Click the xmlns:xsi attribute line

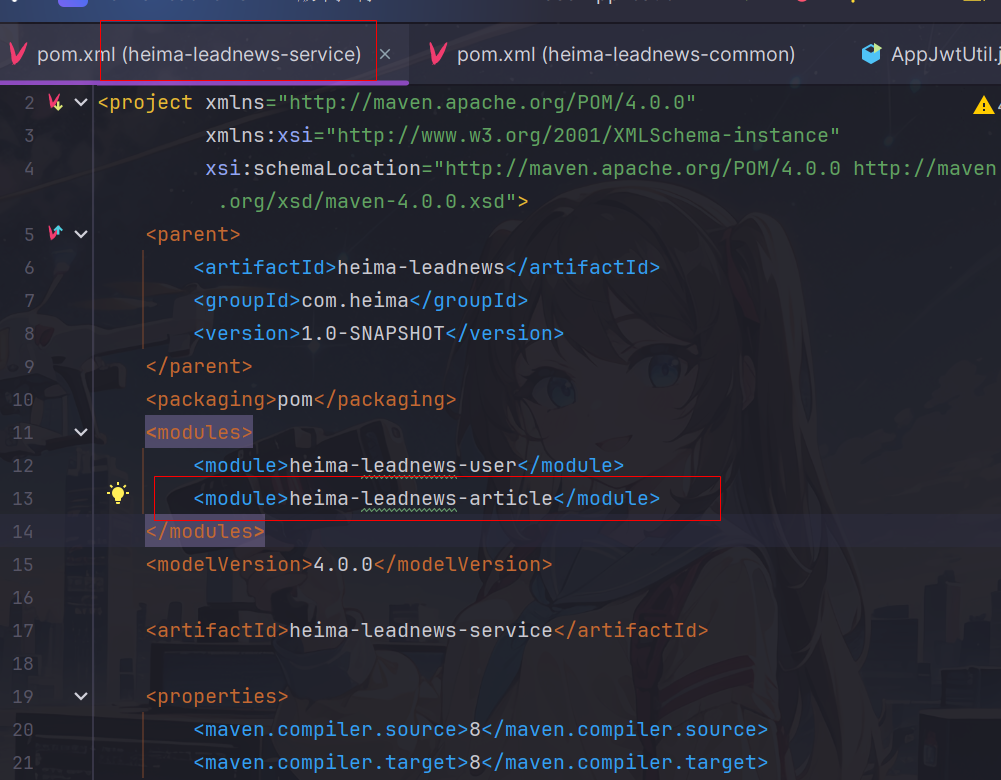point(522,135)
